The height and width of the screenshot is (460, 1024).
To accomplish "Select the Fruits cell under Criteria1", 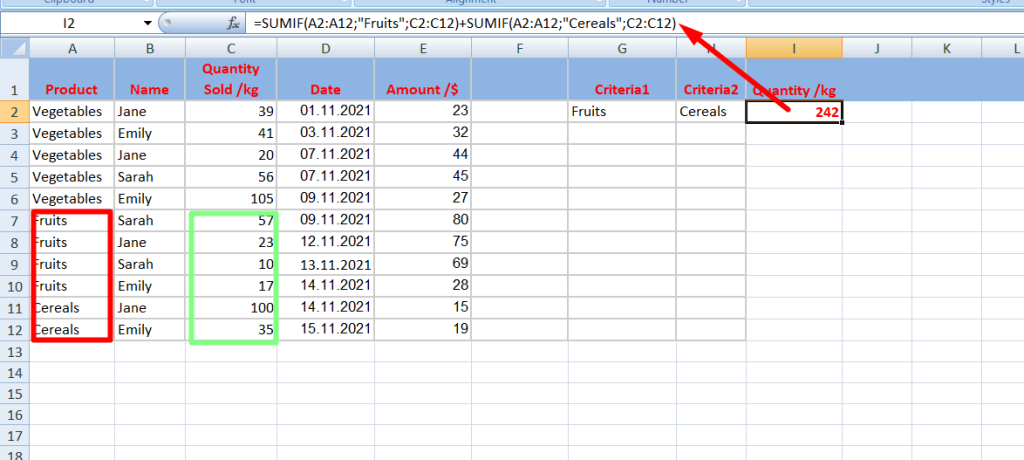I will click(x=622, y=111).
